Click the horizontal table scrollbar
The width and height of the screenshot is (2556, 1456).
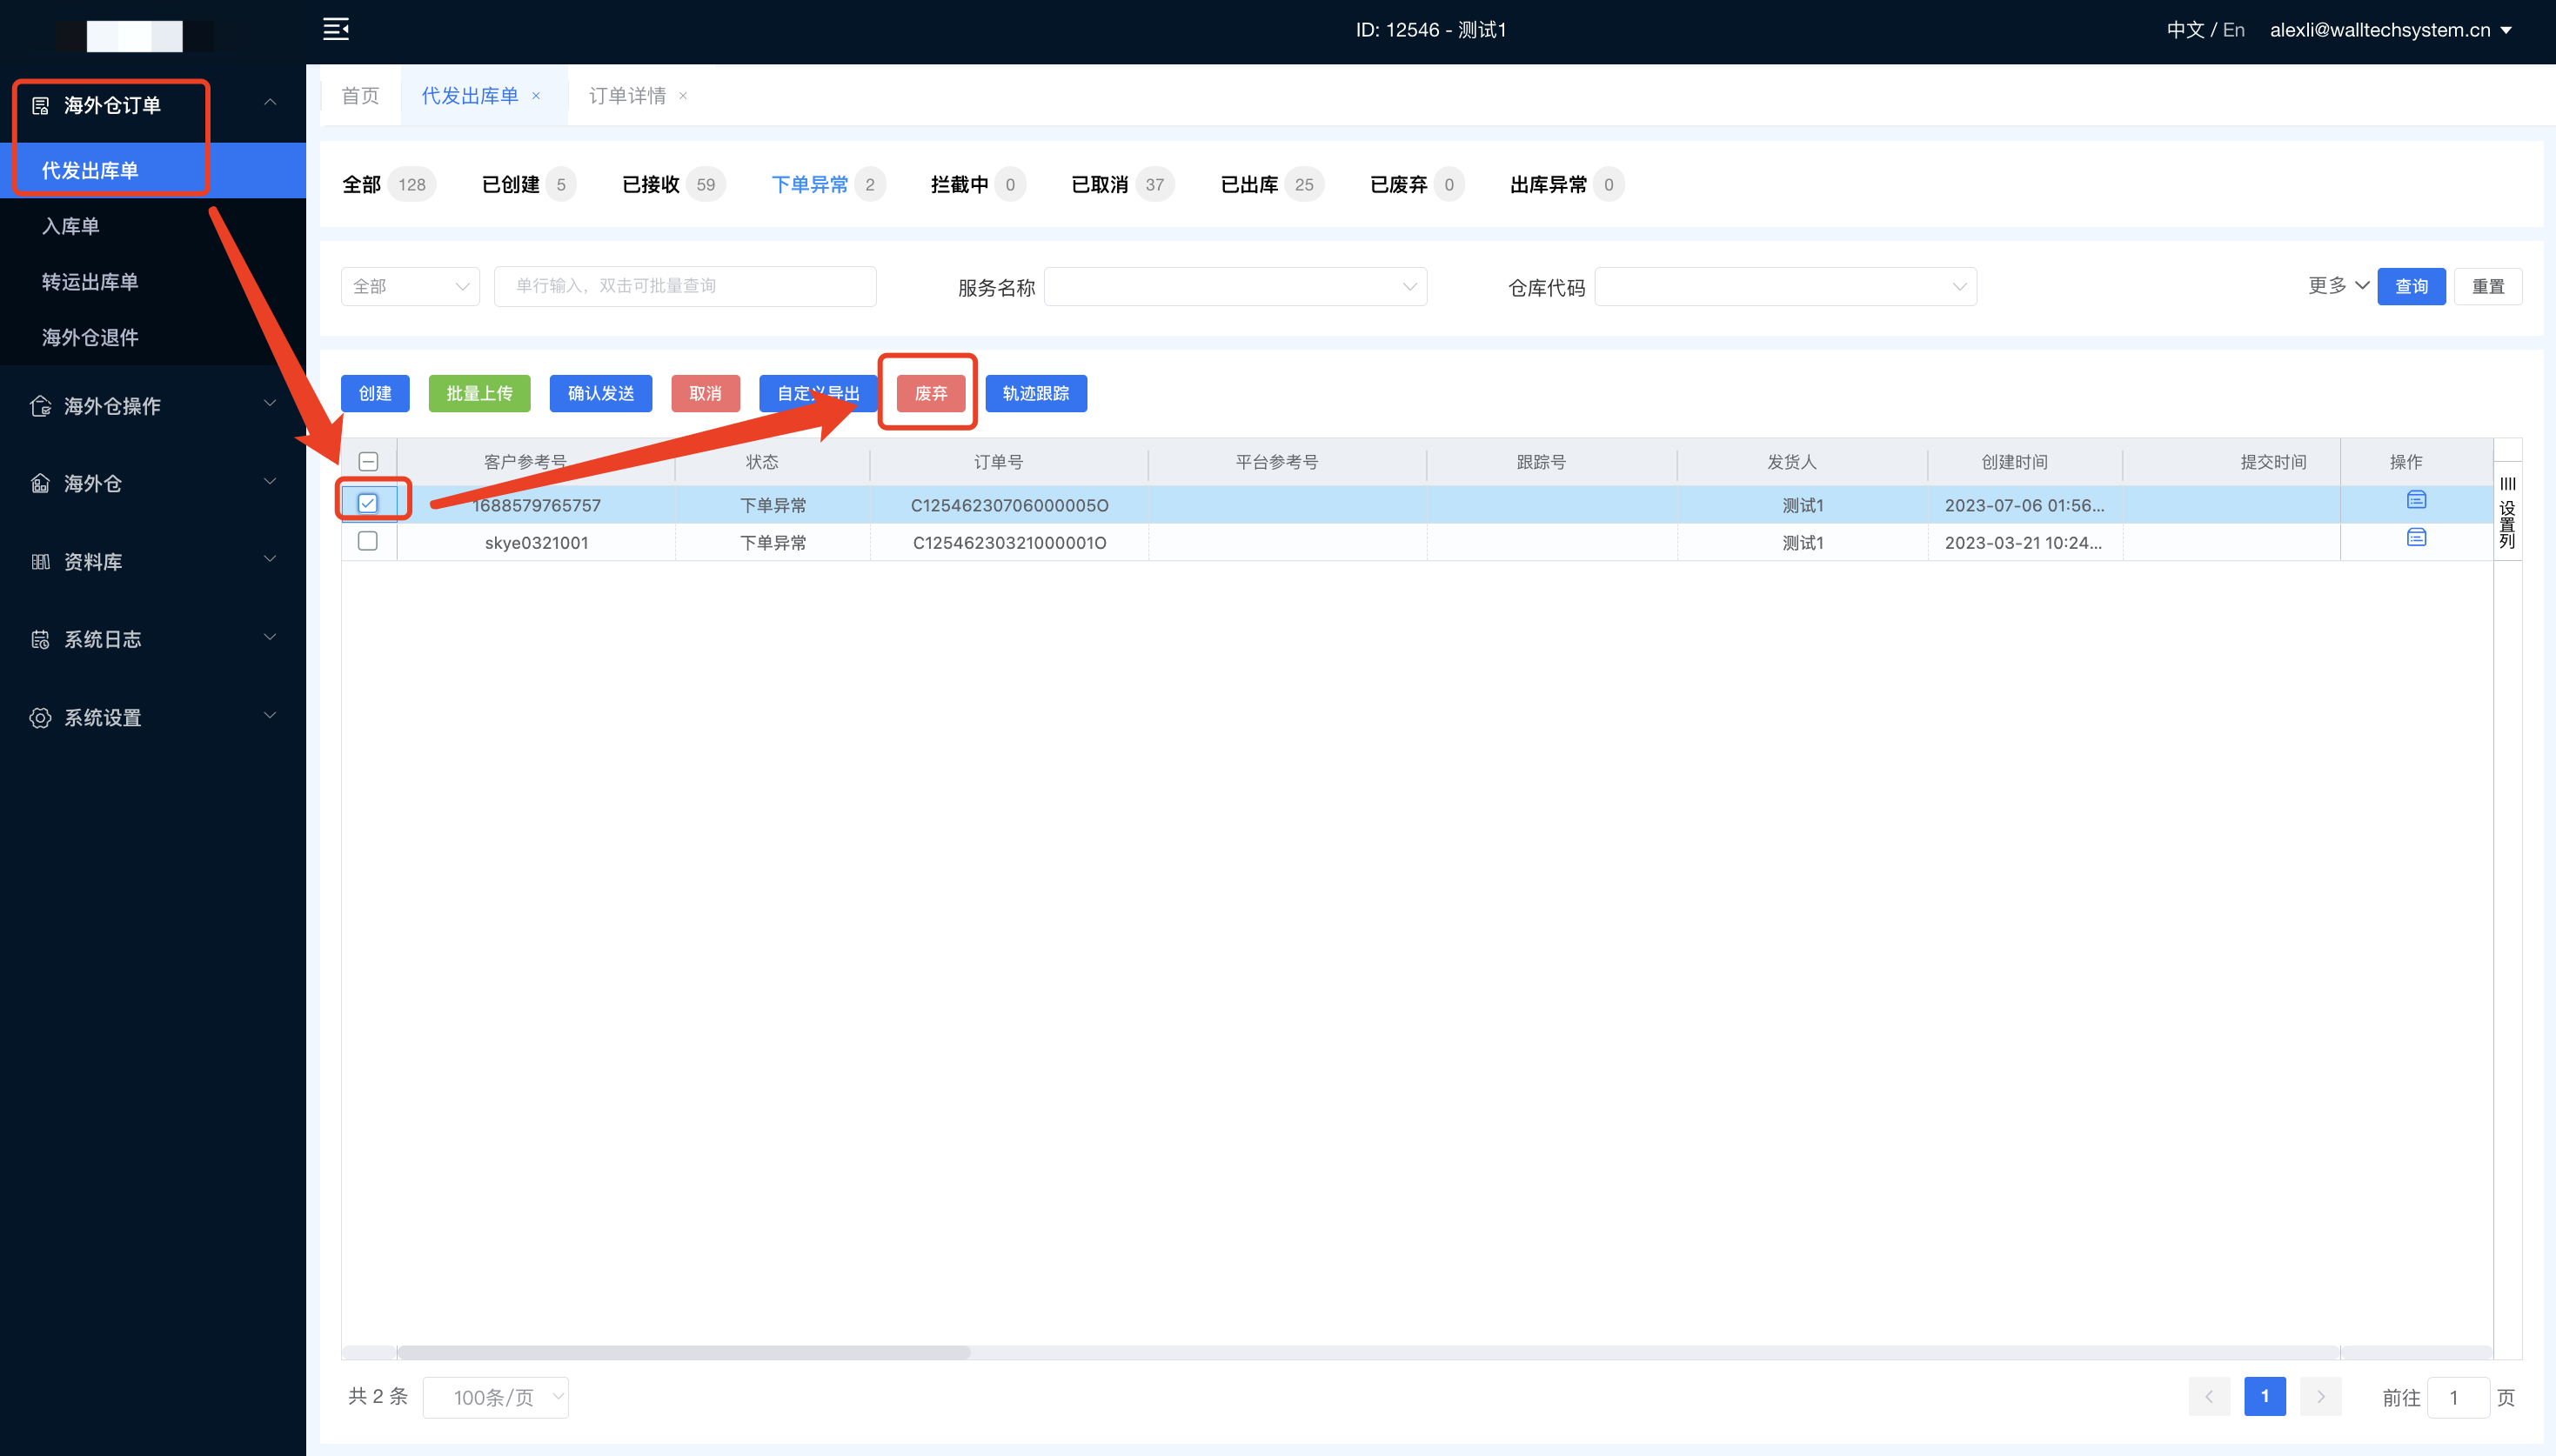pos(684,1352)
